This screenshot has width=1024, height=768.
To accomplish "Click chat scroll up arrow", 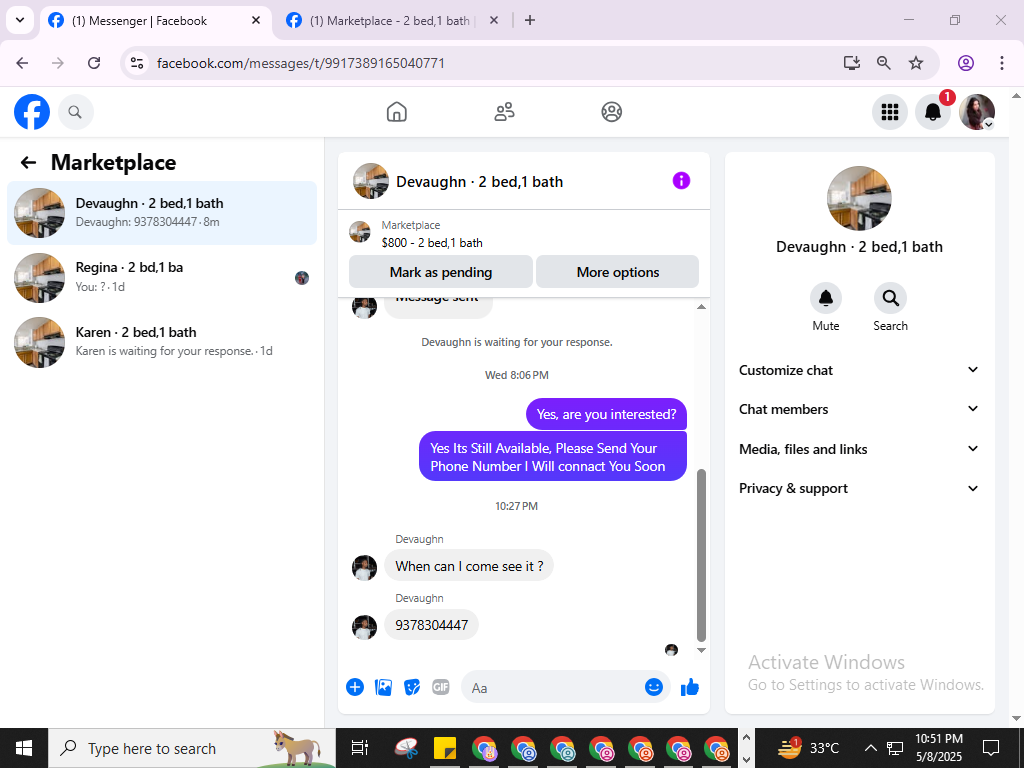I will click(x=701, y=306).
